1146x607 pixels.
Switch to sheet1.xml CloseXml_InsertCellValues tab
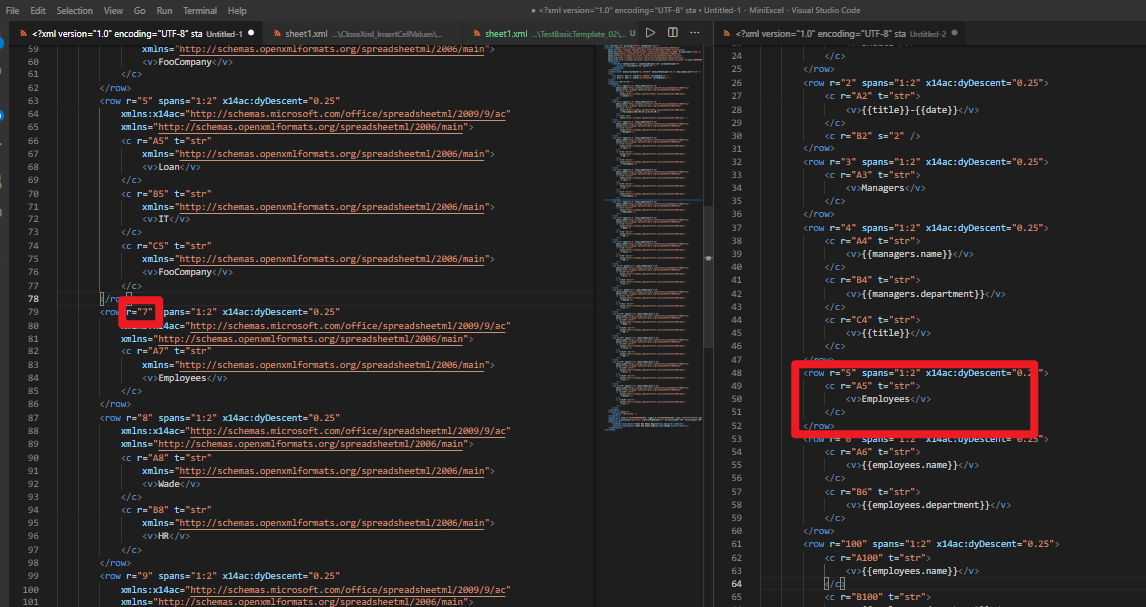click(x=362, y=34)
